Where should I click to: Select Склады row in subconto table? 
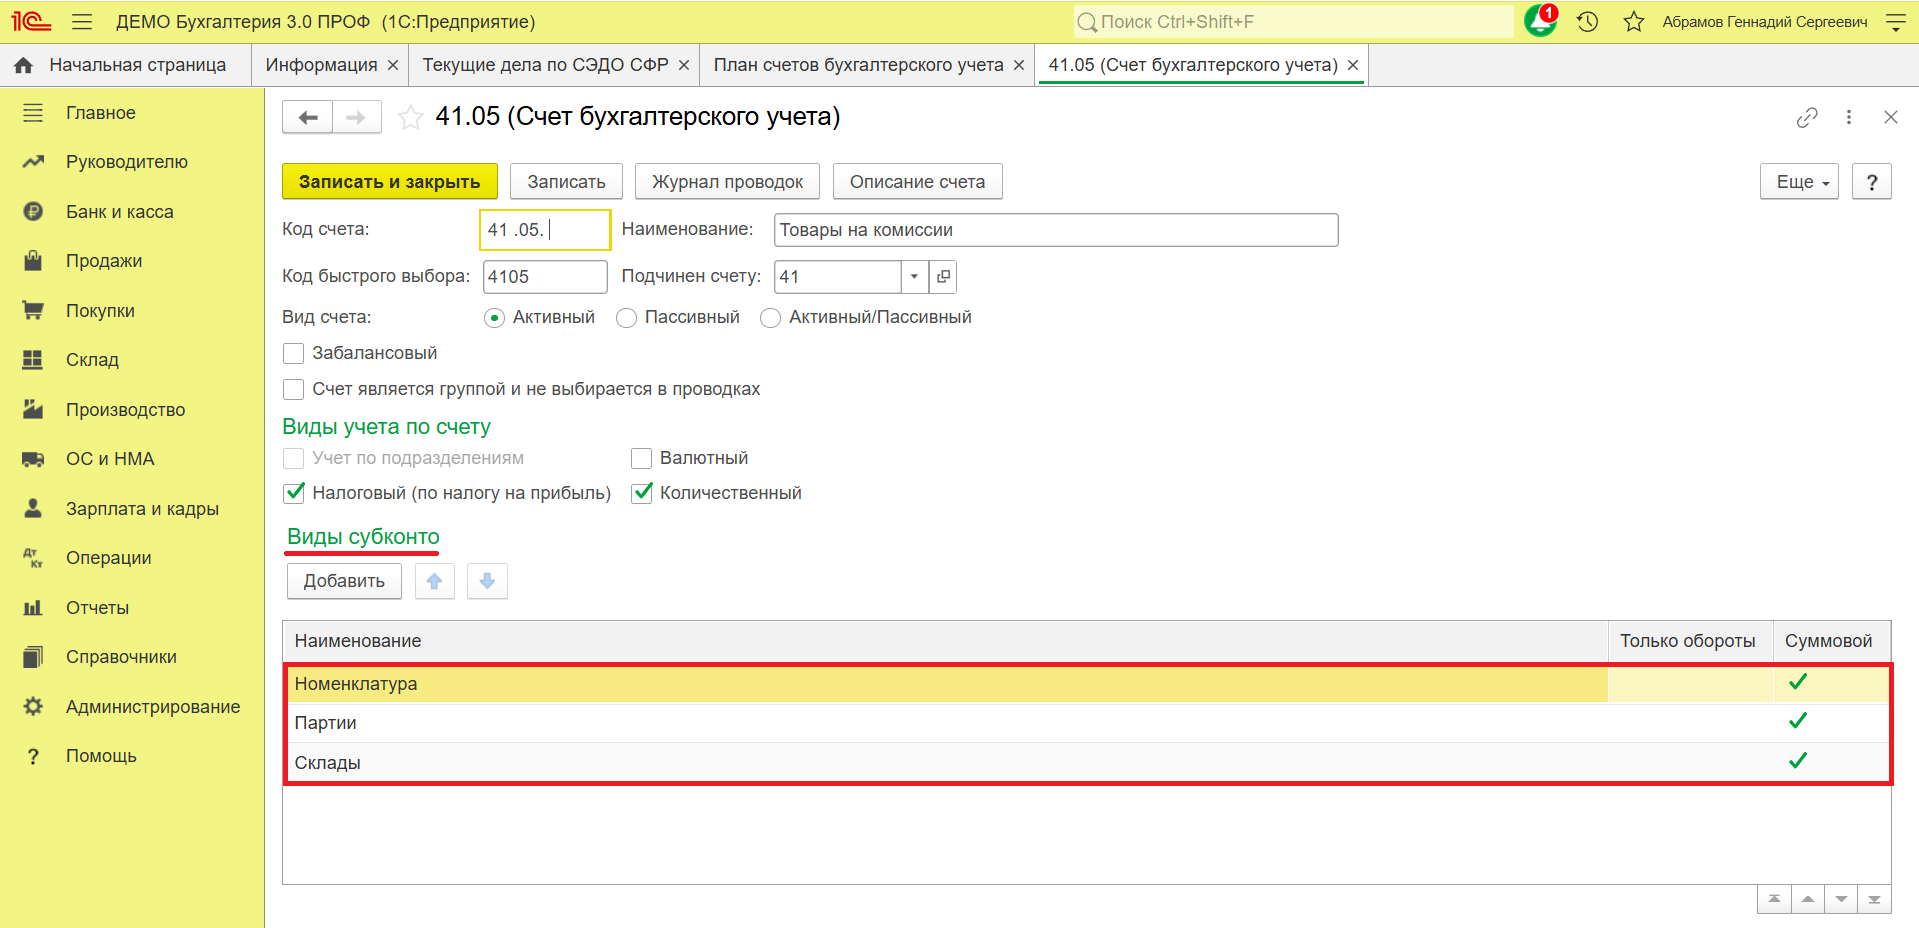(x=1087, y=763)
